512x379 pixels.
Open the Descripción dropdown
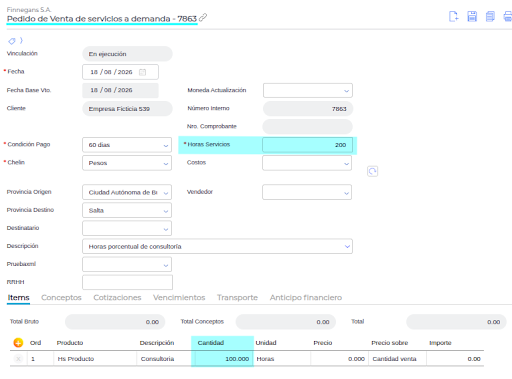click(x=217, y=246)
